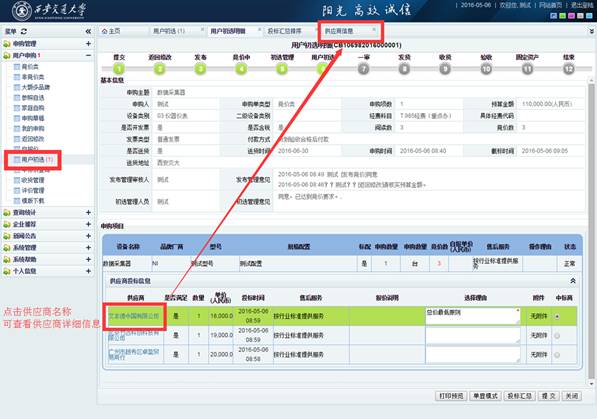This screenshot has width=597, height=419.
Task: Click the folder icon beside 个人信息
Action: [x=7, y=271]
